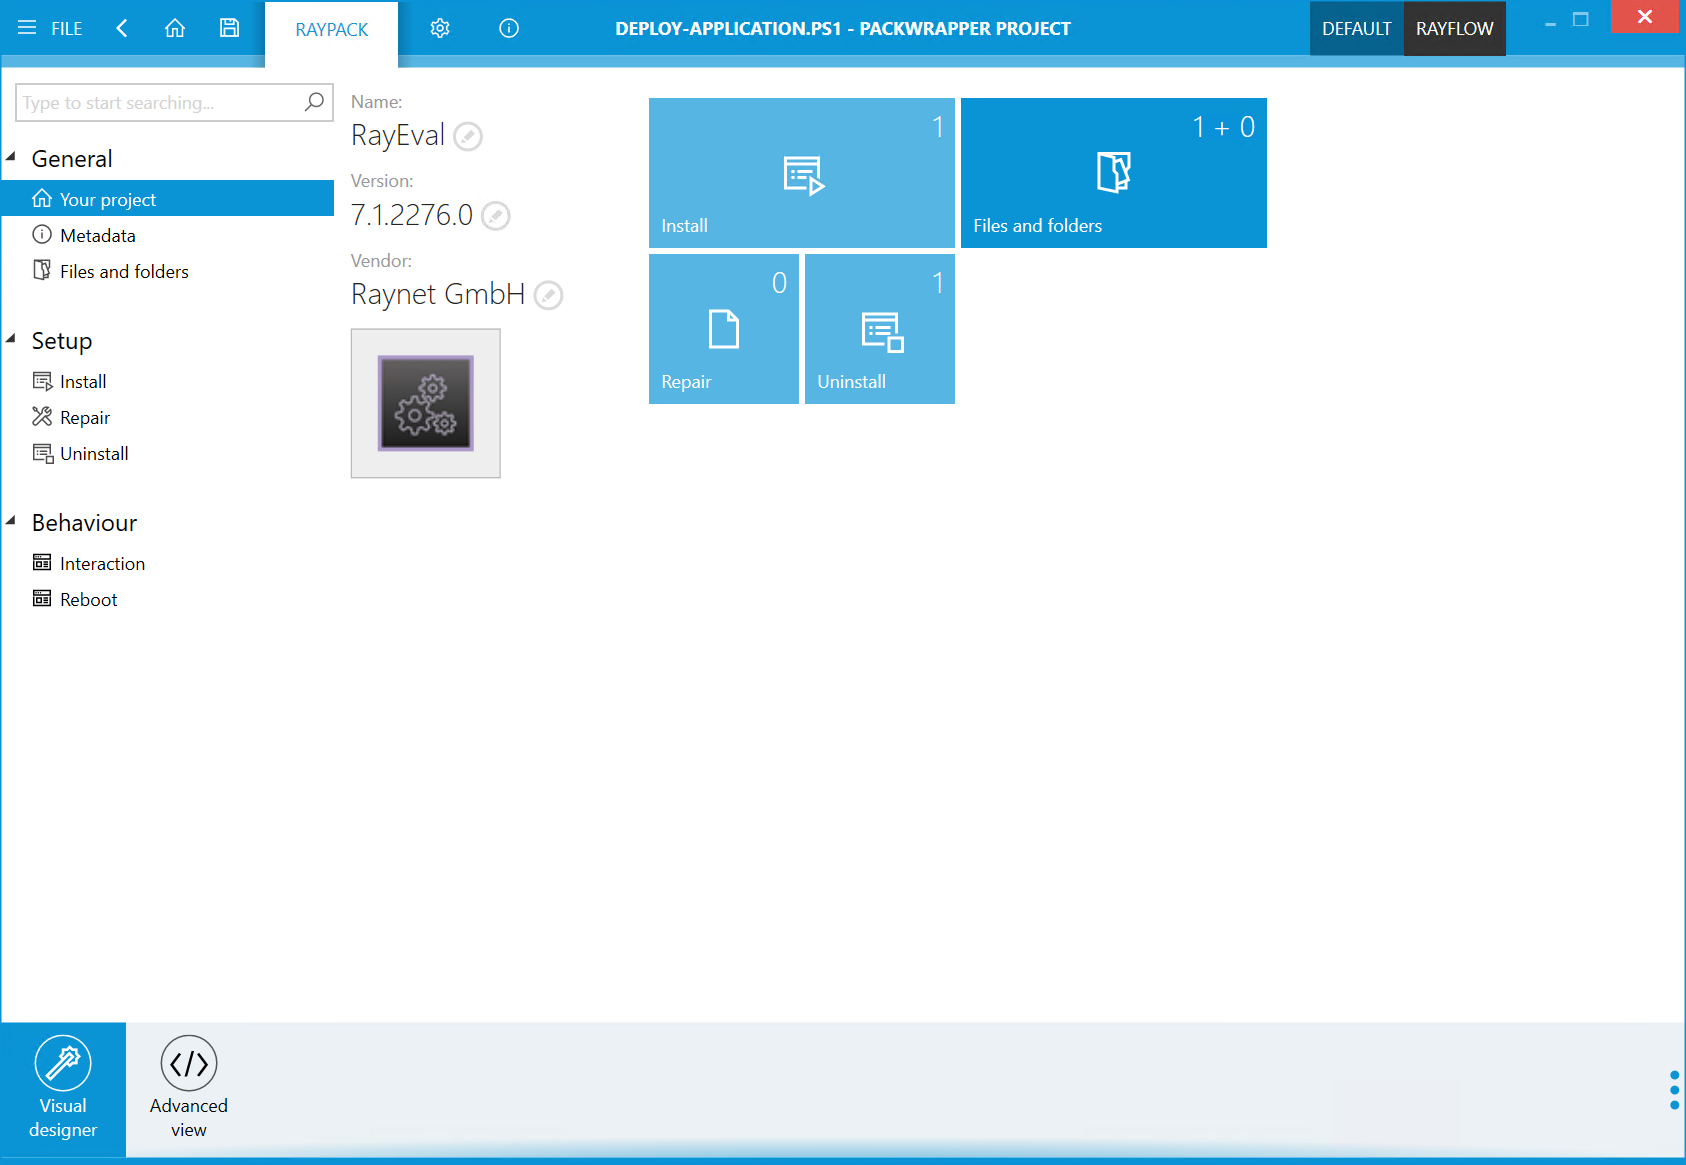Open the settings gear icon
Image resolution: width=1686 pixels, height=1165 pixels.
(x=440, y=28)
